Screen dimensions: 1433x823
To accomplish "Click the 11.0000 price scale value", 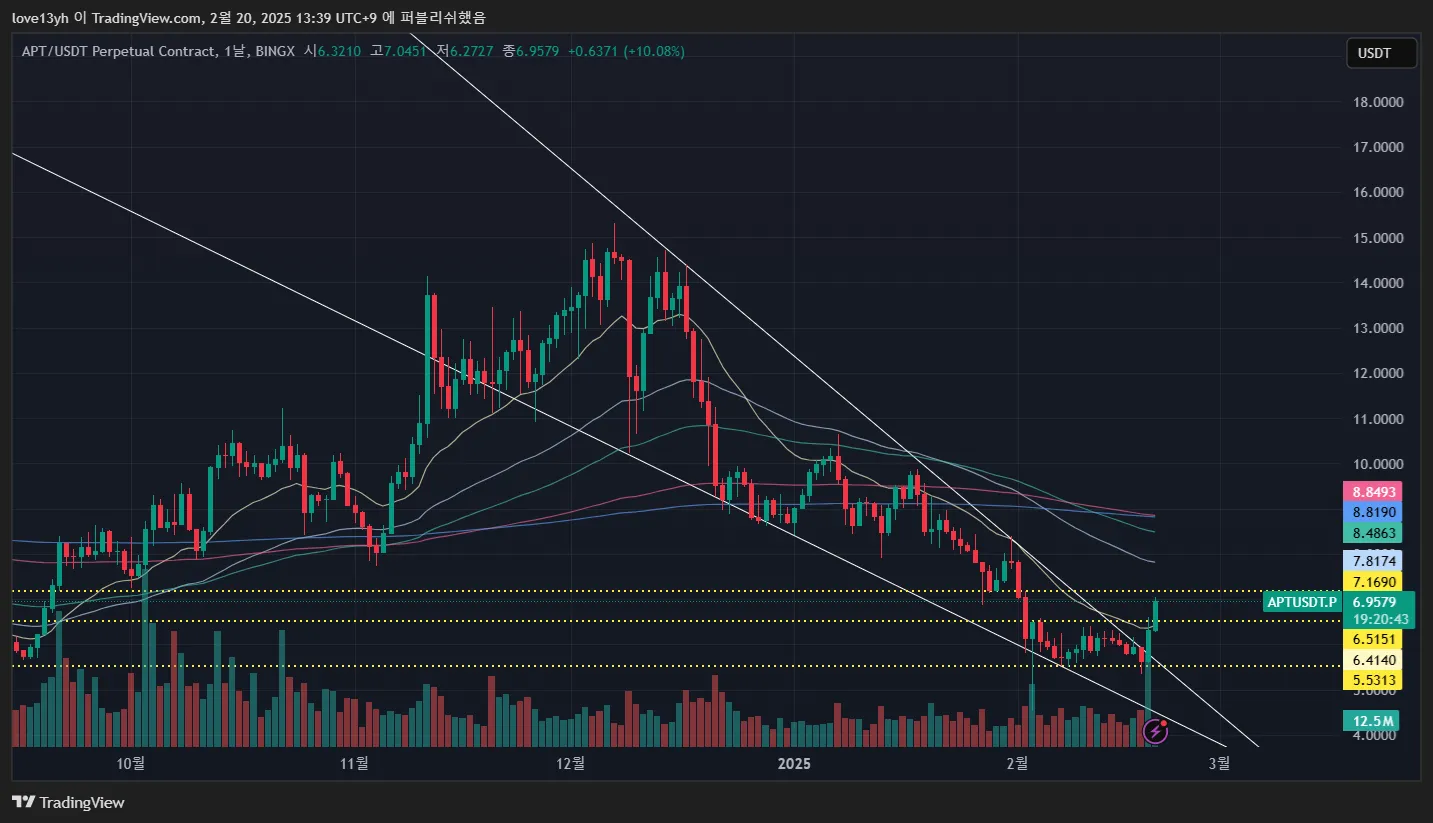I will pos(1379,419).
